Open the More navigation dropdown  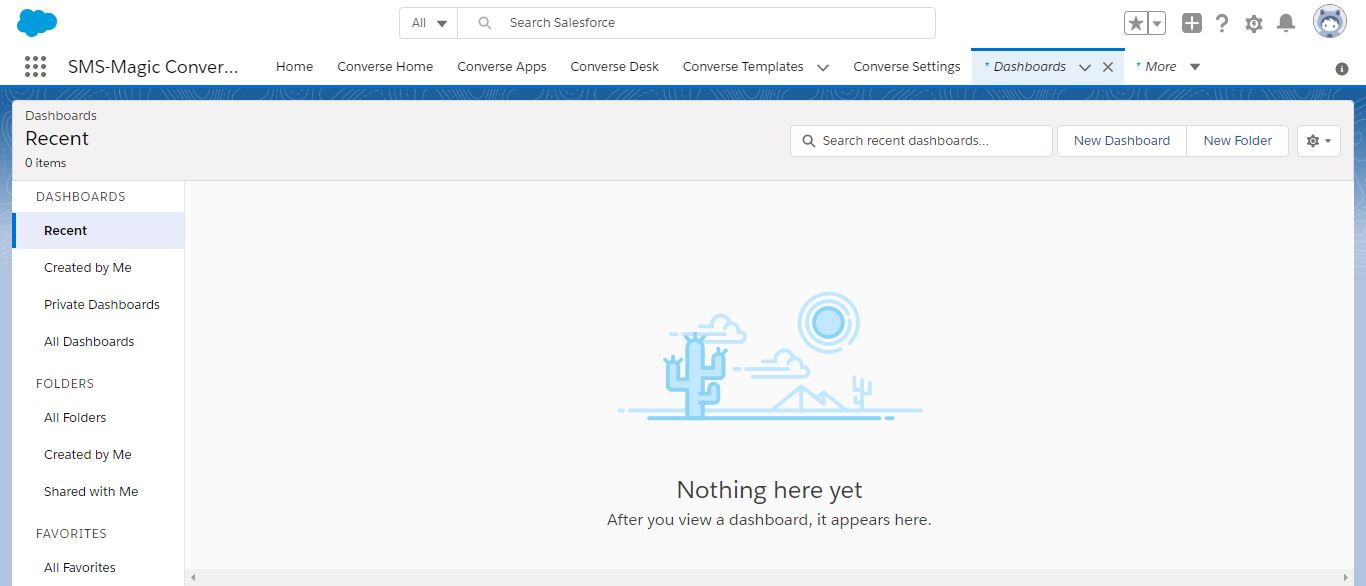coord(1168,67)
